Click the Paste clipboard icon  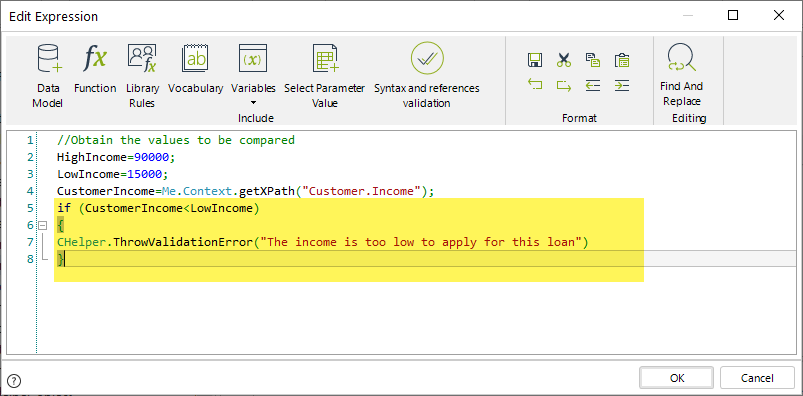click(x=622, y=60)
